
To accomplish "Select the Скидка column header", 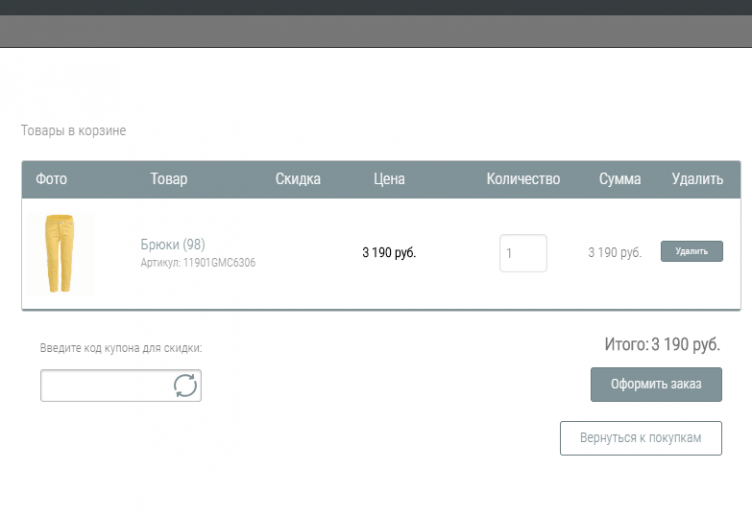I will point(298,179).
